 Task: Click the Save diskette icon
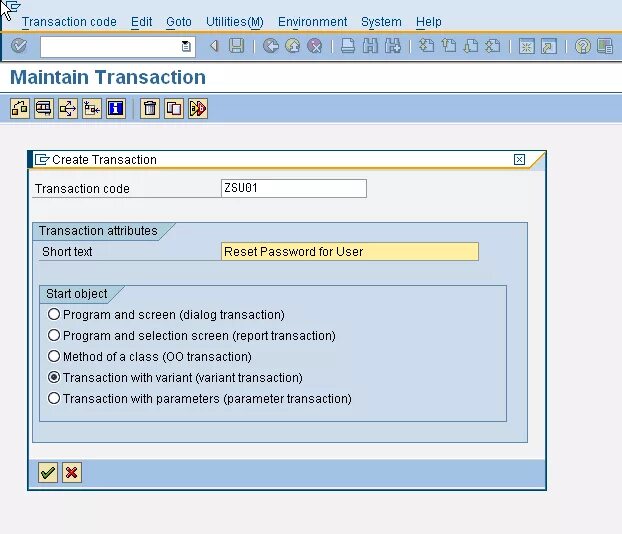(x=236, y=46)
